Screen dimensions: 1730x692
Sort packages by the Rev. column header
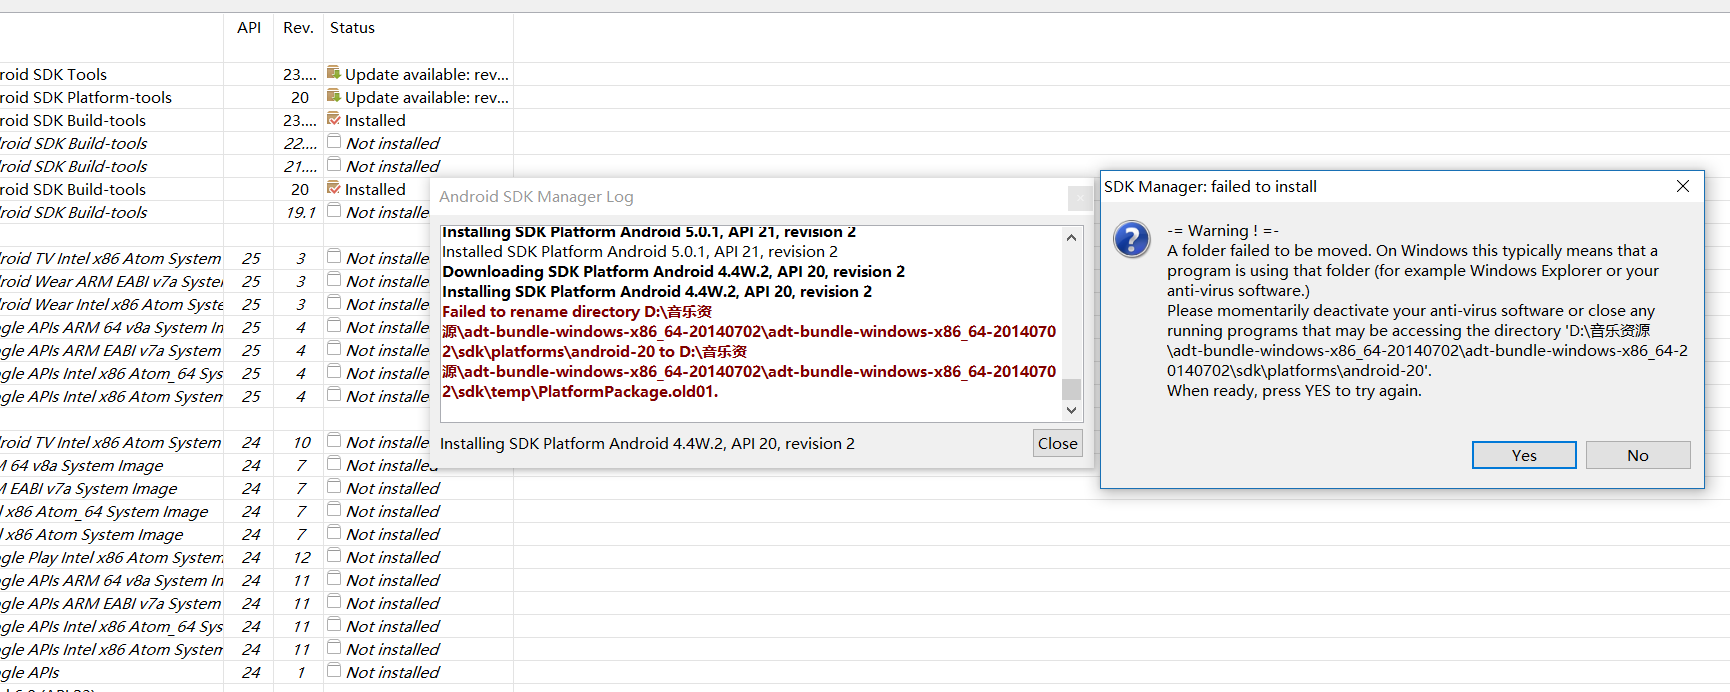point(298,28)
